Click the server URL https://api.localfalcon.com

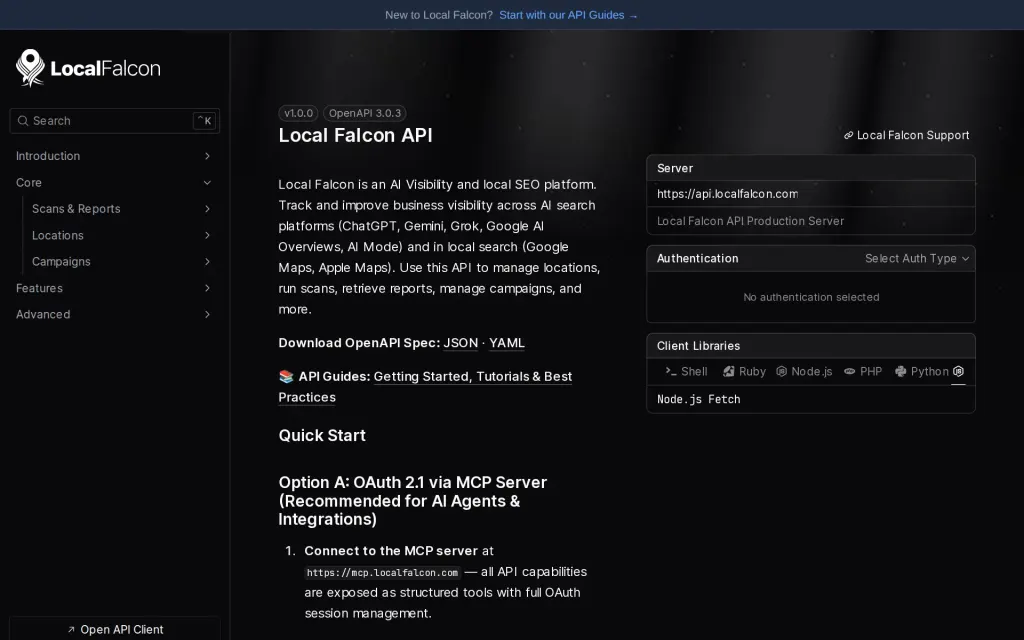(727, 194)
